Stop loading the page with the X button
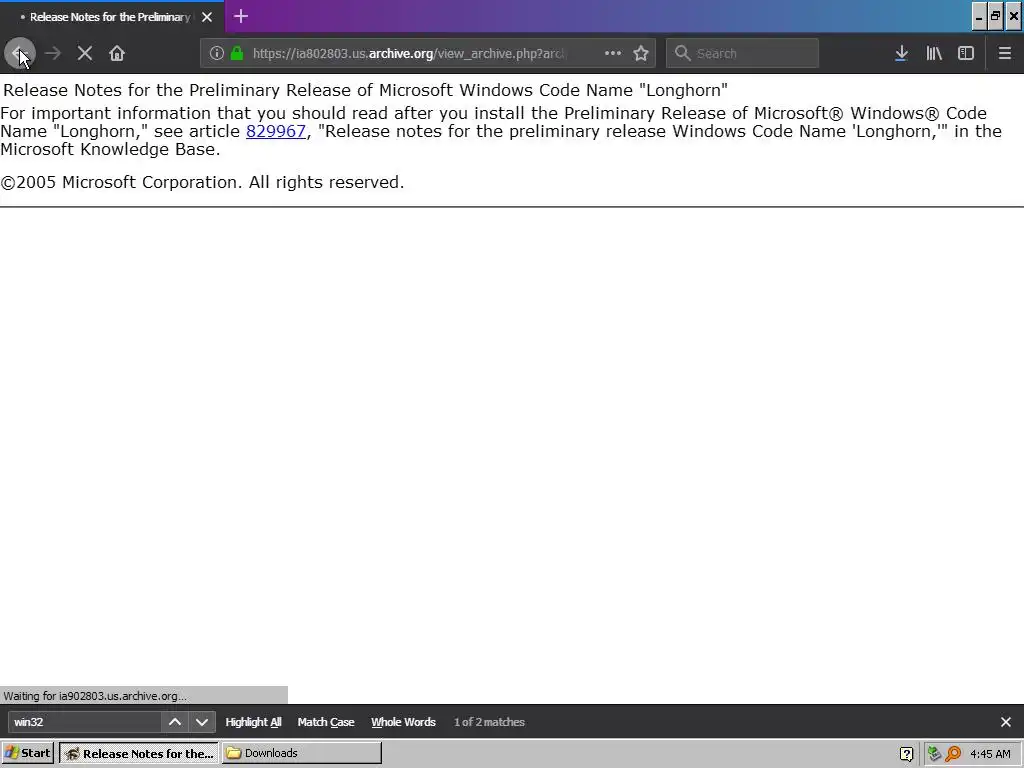 click(x=85, y=54)
